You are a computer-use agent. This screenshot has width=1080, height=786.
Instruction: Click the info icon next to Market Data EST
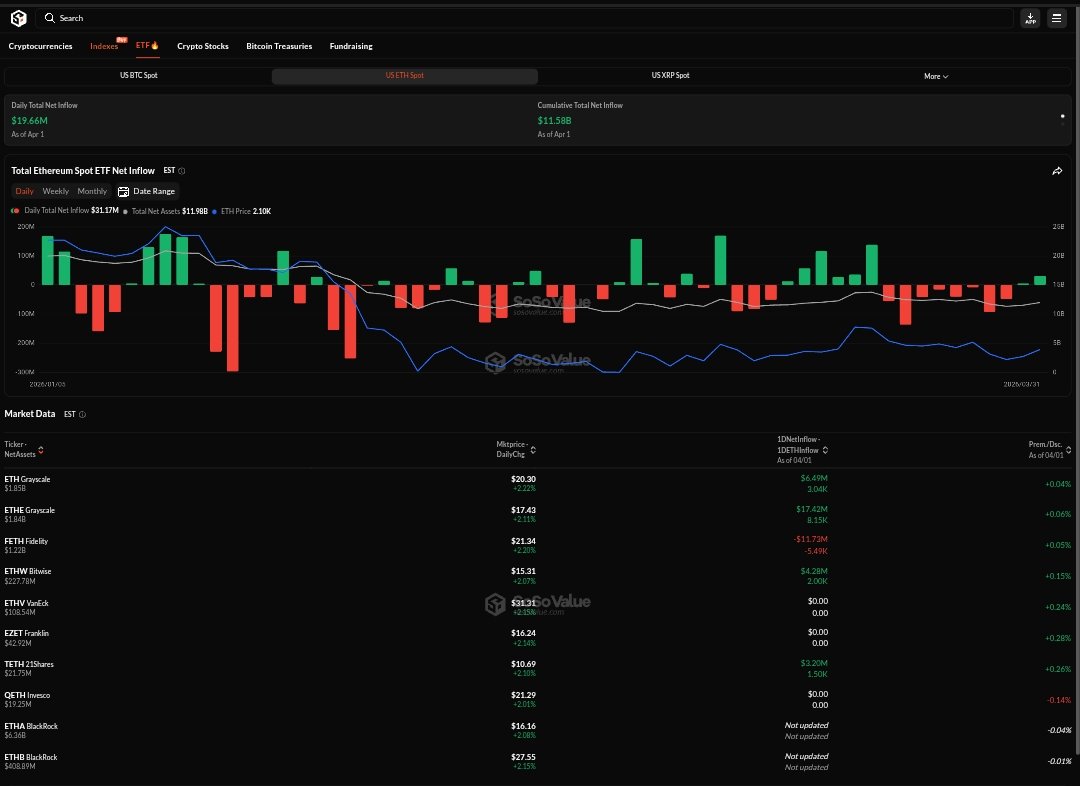tap(82, 414)
